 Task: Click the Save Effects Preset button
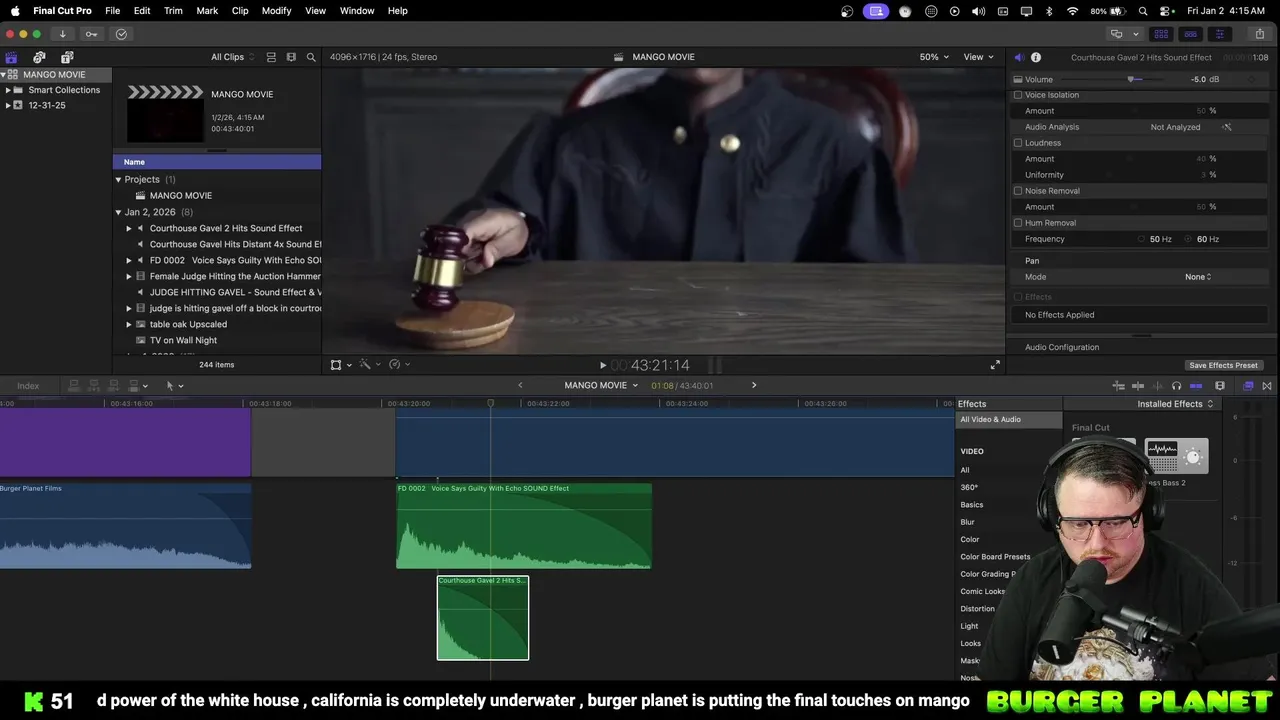[1223, 365]
